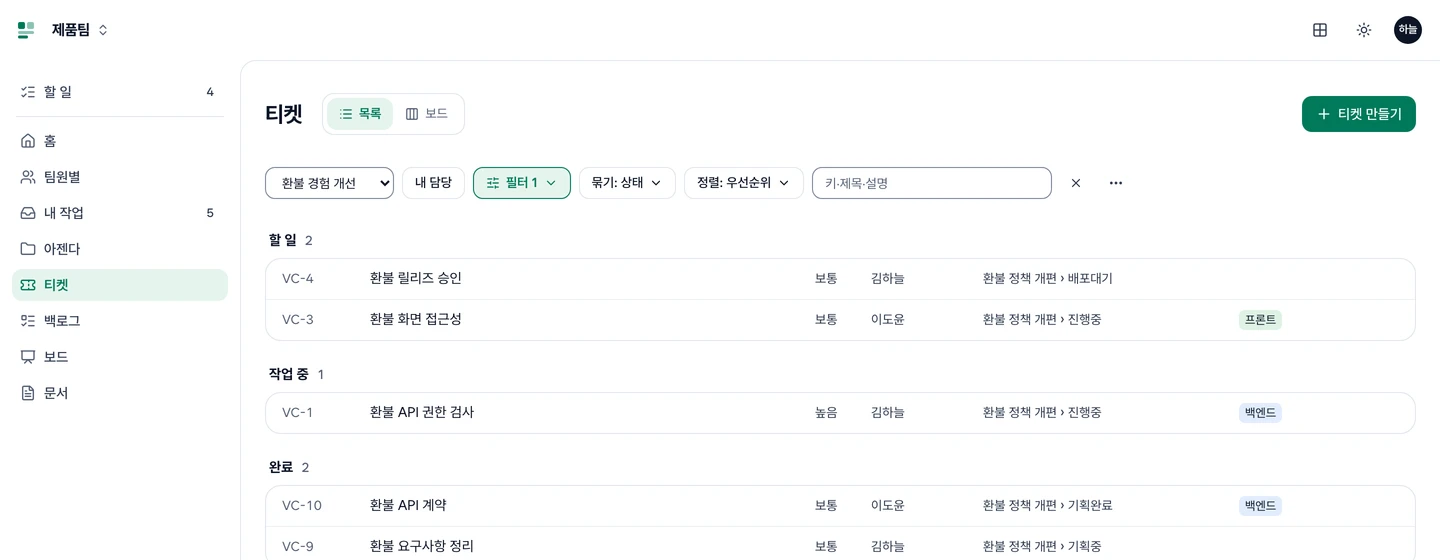This screenshot has width=1440, height=560.
Task: Open 아젠다 in the sidebar
Action: click(120, 249)
